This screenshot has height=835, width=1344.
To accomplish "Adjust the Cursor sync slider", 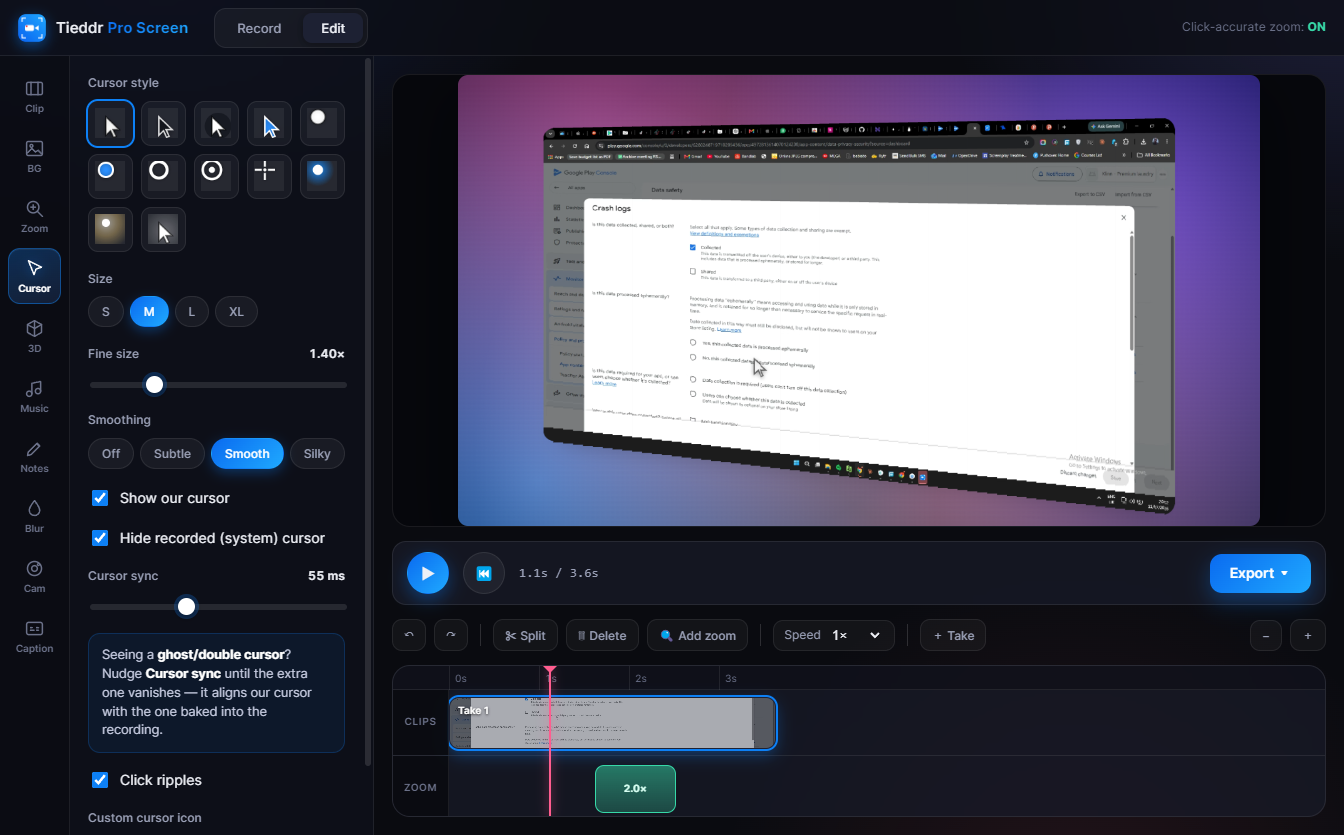I will (x=218, y=606).
